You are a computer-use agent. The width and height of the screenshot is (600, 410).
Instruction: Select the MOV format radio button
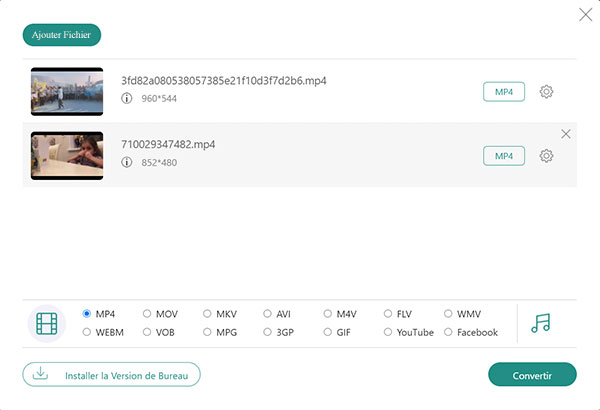(x=148, y=314)
